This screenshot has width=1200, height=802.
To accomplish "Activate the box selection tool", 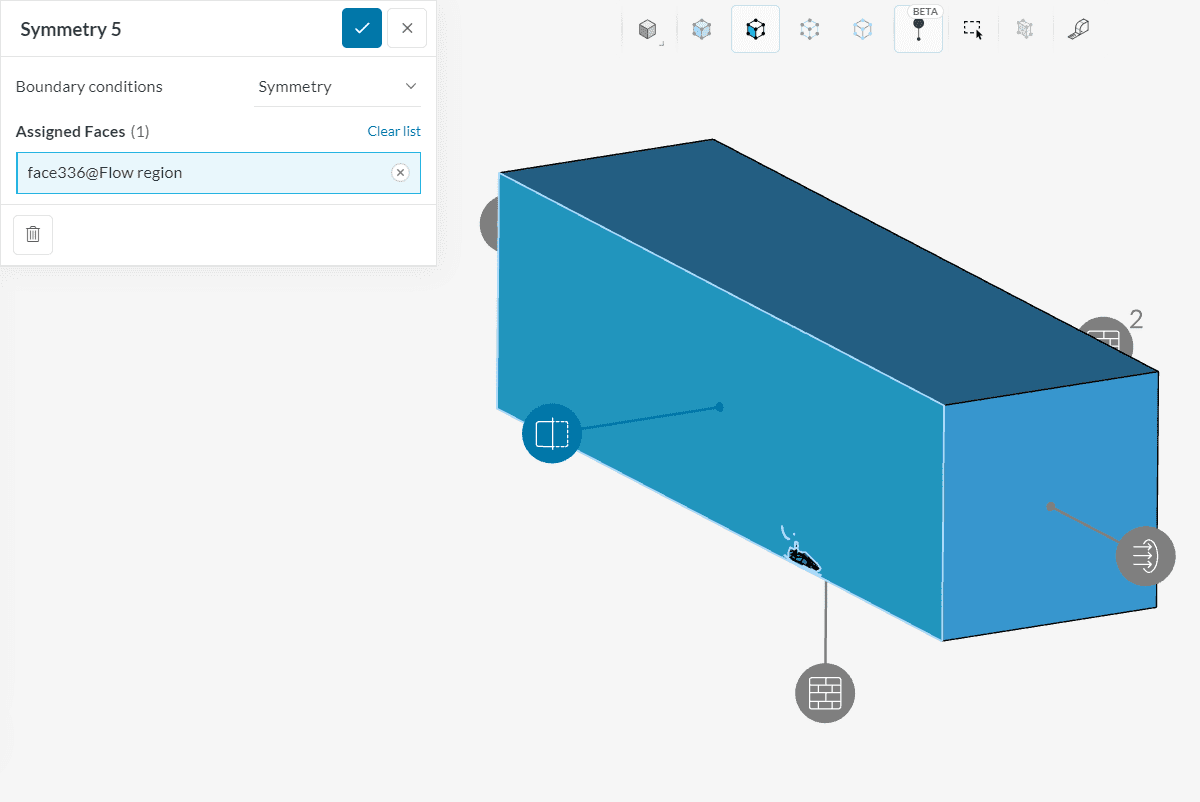I will point(973,30).
